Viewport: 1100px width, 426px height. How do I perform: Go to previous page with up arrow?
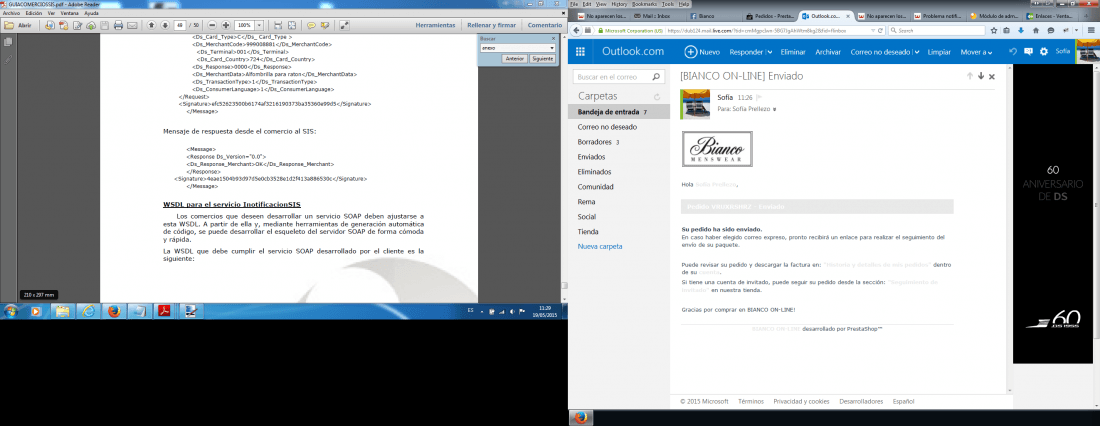click(x=152, y=25)
